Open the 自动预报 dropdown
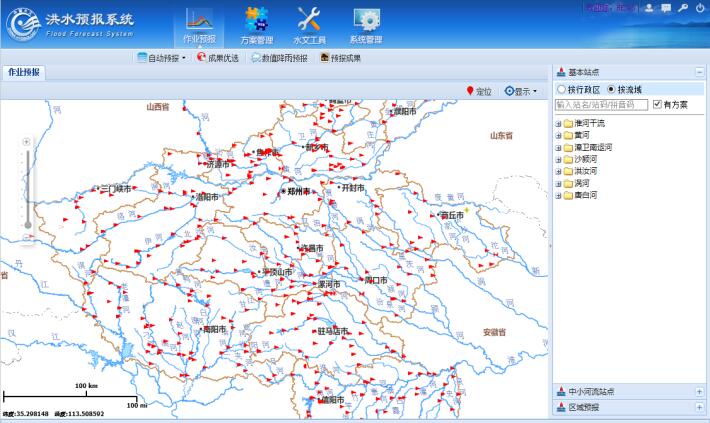The image size is (710, 423). tap(161, 58)
